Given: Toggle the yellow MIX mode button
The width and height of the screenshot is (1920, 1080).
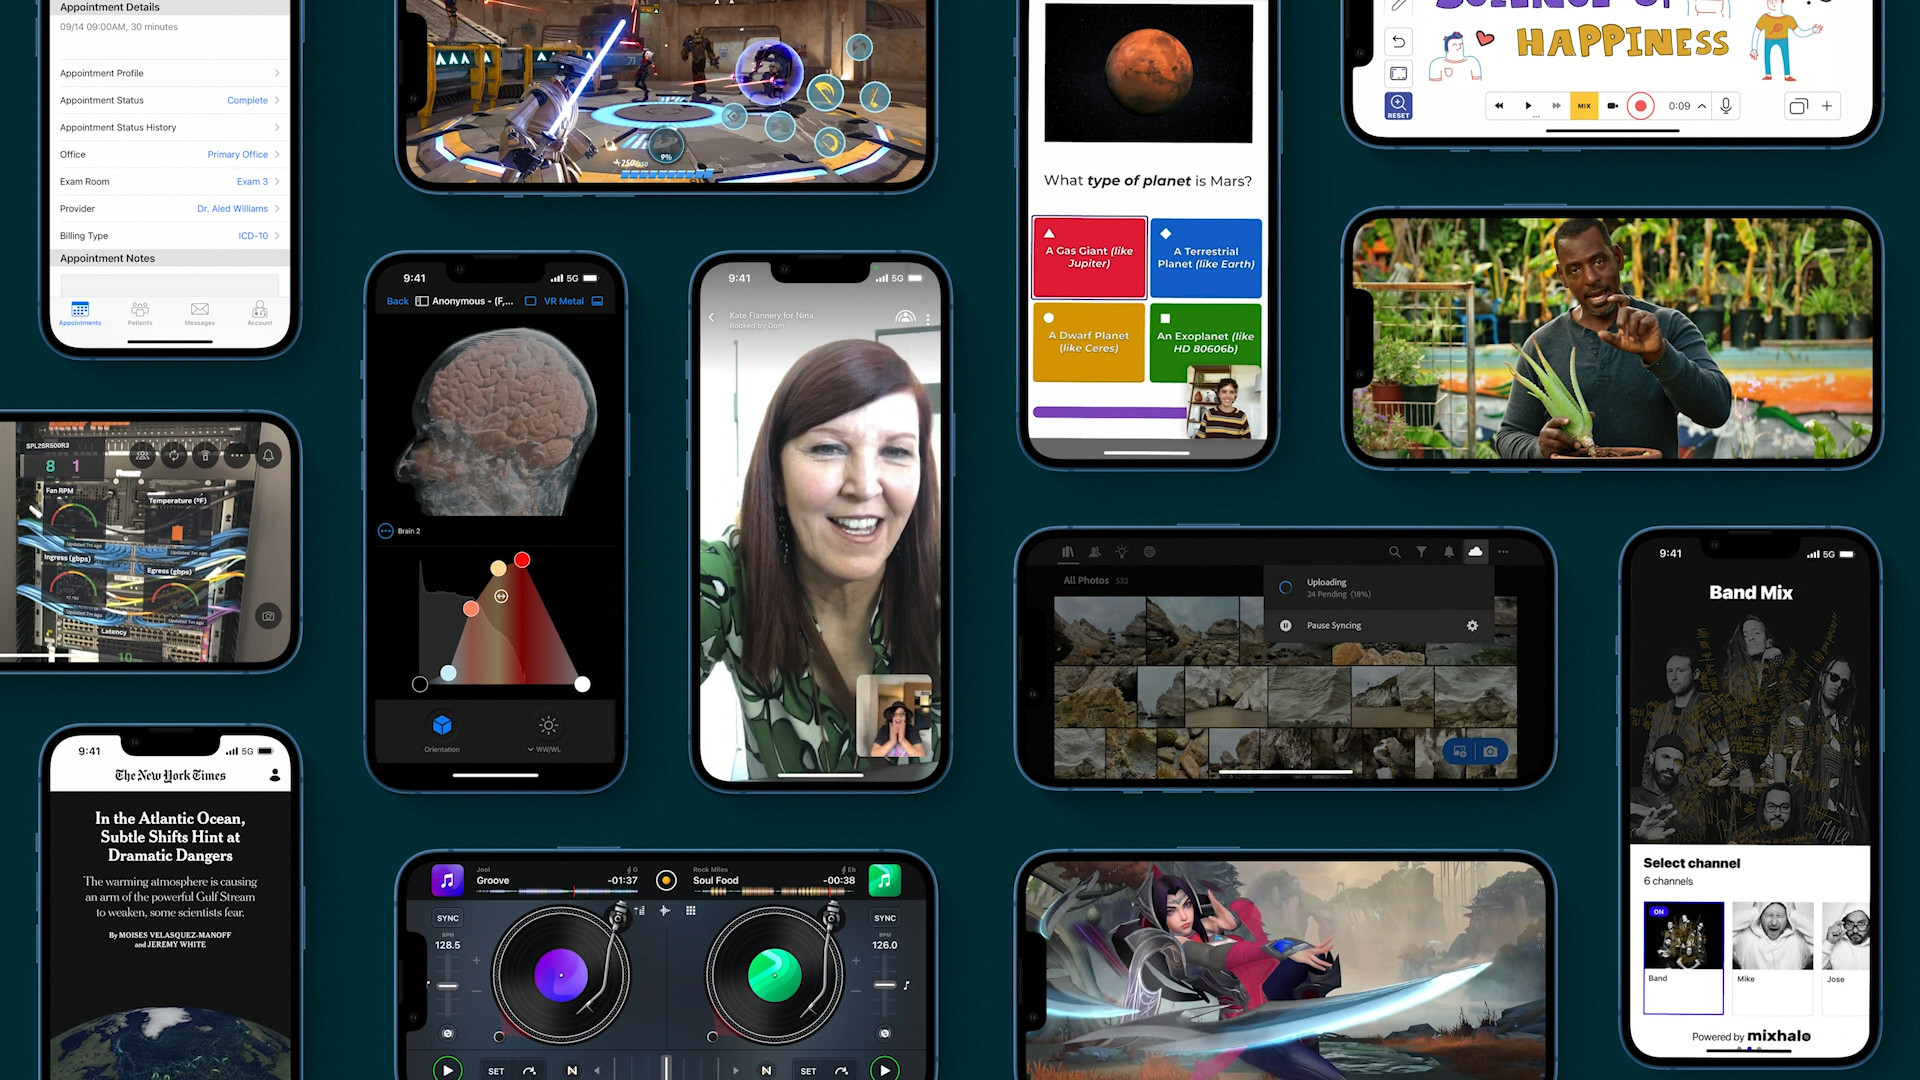Looking at the screenshot, I should pyautogui.click(x=1584, y=106).
